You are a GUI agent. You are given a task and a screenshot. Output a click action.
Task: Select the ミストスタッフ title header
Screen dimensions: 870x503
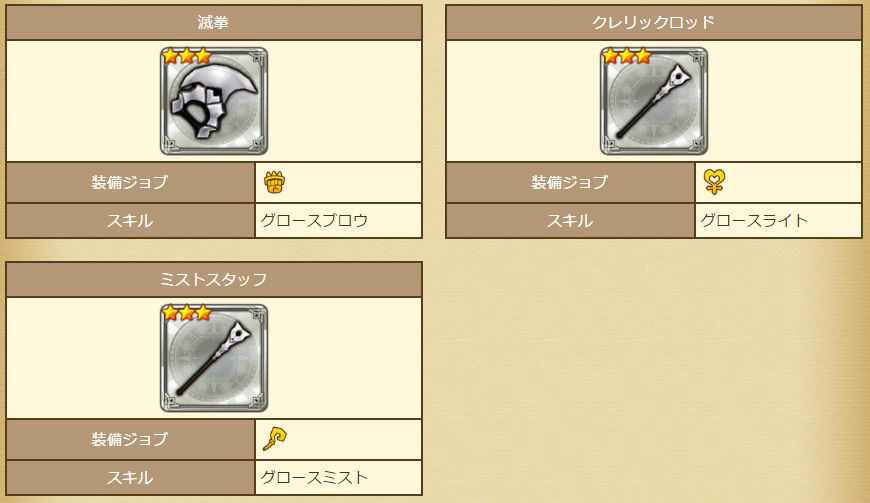click(x=214, y=280)
